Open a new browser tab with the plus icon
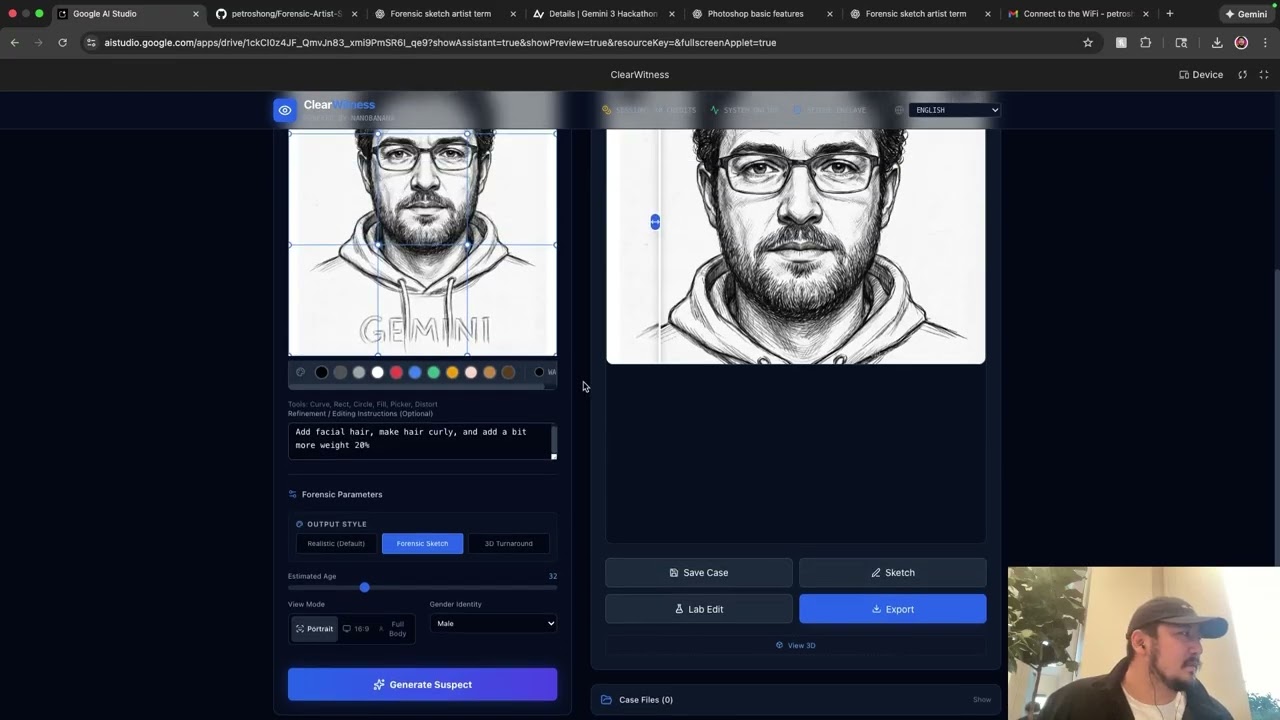The image size is (1280, 720). [x=1170, y=14]
